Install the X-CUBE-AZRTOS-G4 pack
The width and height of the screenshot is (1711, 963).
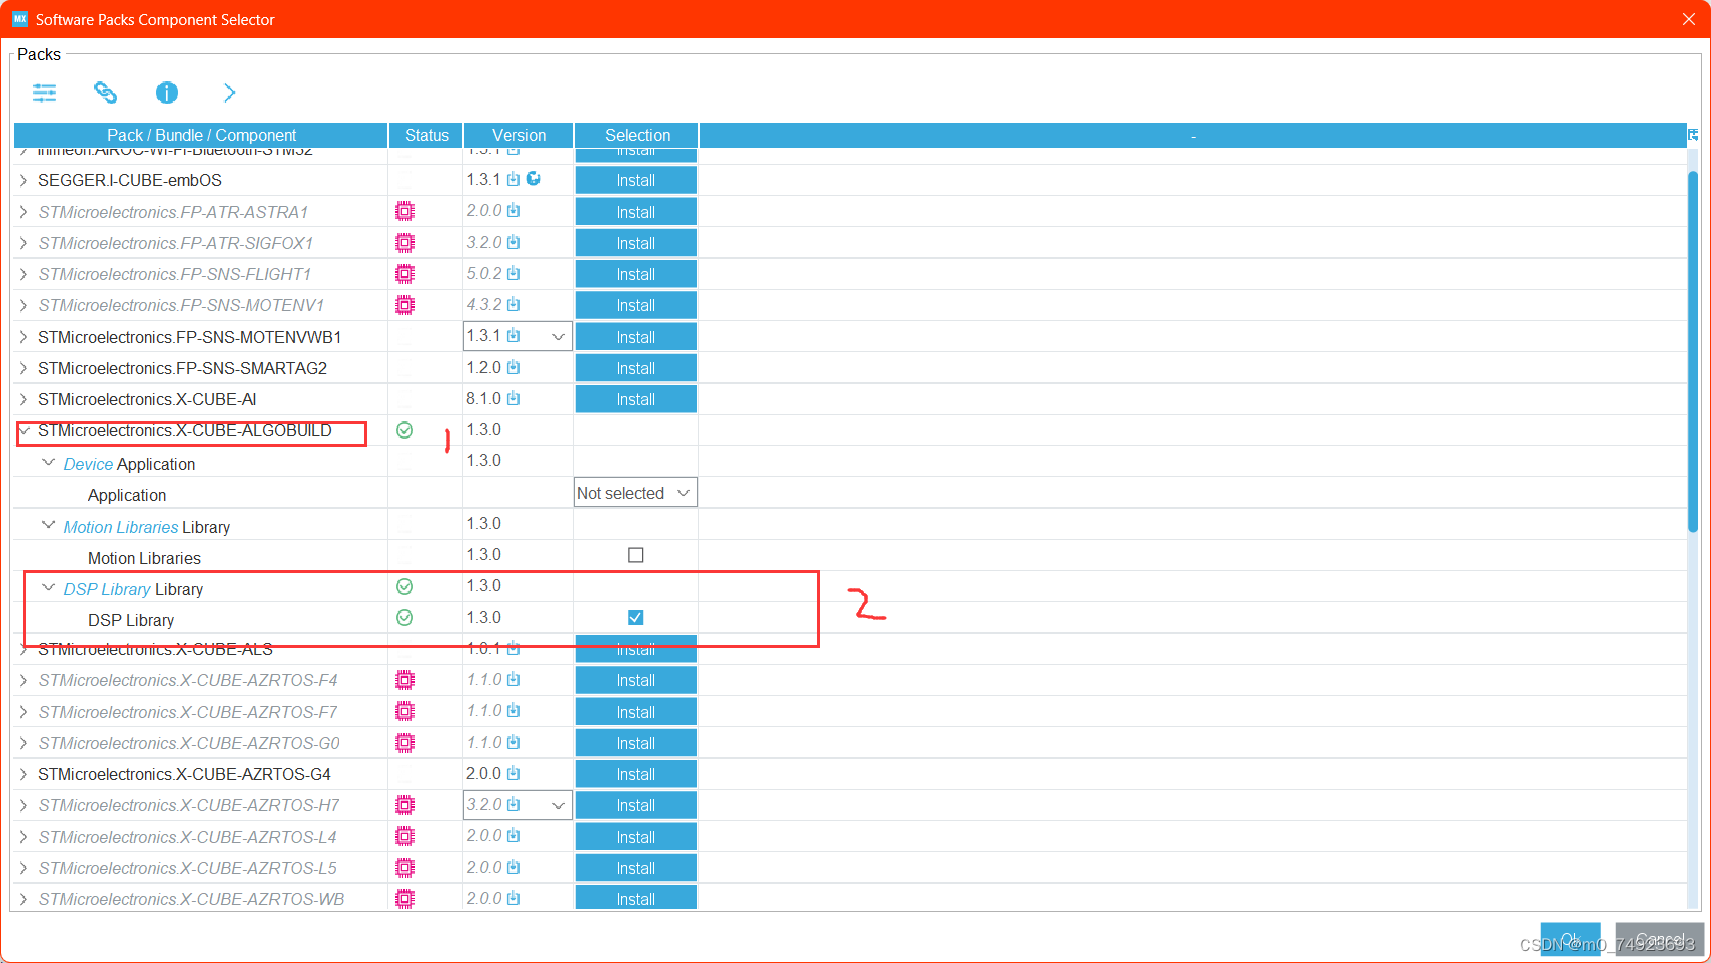[x=636, y=774]
